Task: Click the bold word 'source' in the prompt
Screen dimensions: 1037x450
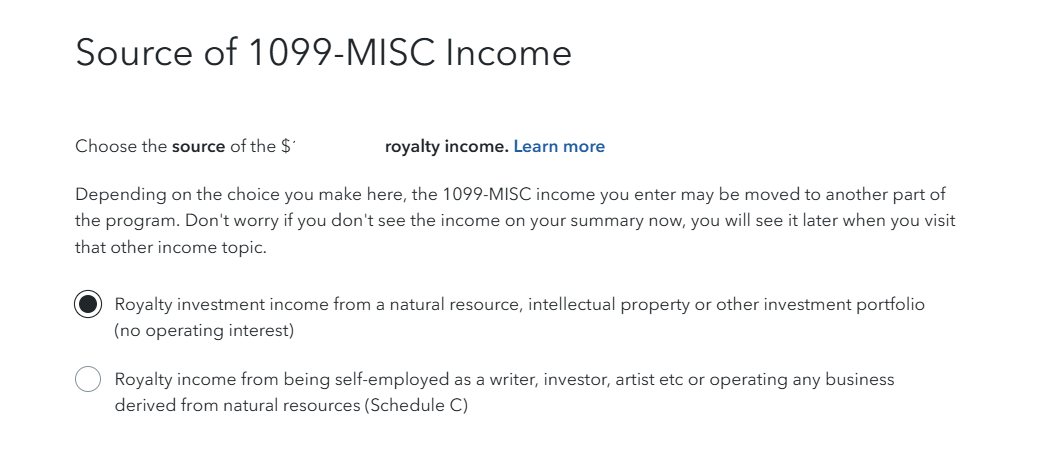Action: click(x=198, y=146)
